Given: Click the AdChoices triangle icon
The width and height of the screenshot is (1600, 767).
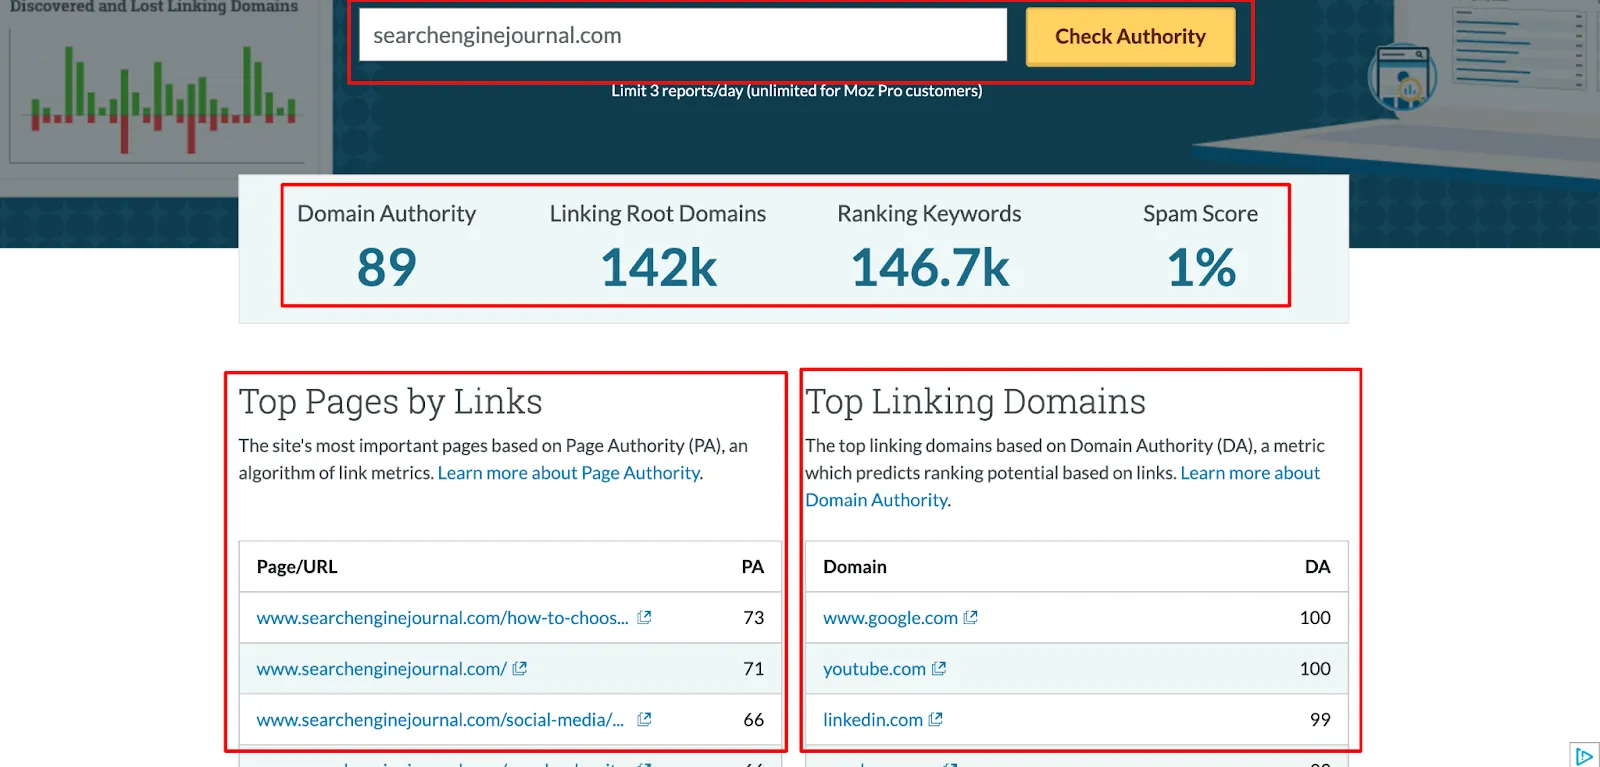Looking at the screenshot, I should (x=1584, y=756).
